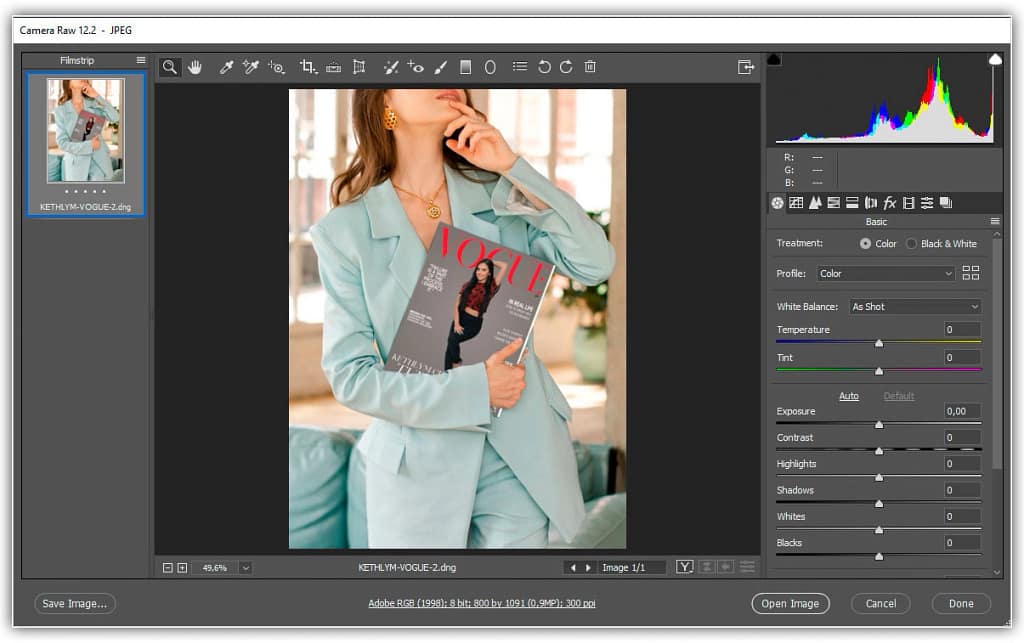Switch to the Basic panel tab

coord(777,203)
